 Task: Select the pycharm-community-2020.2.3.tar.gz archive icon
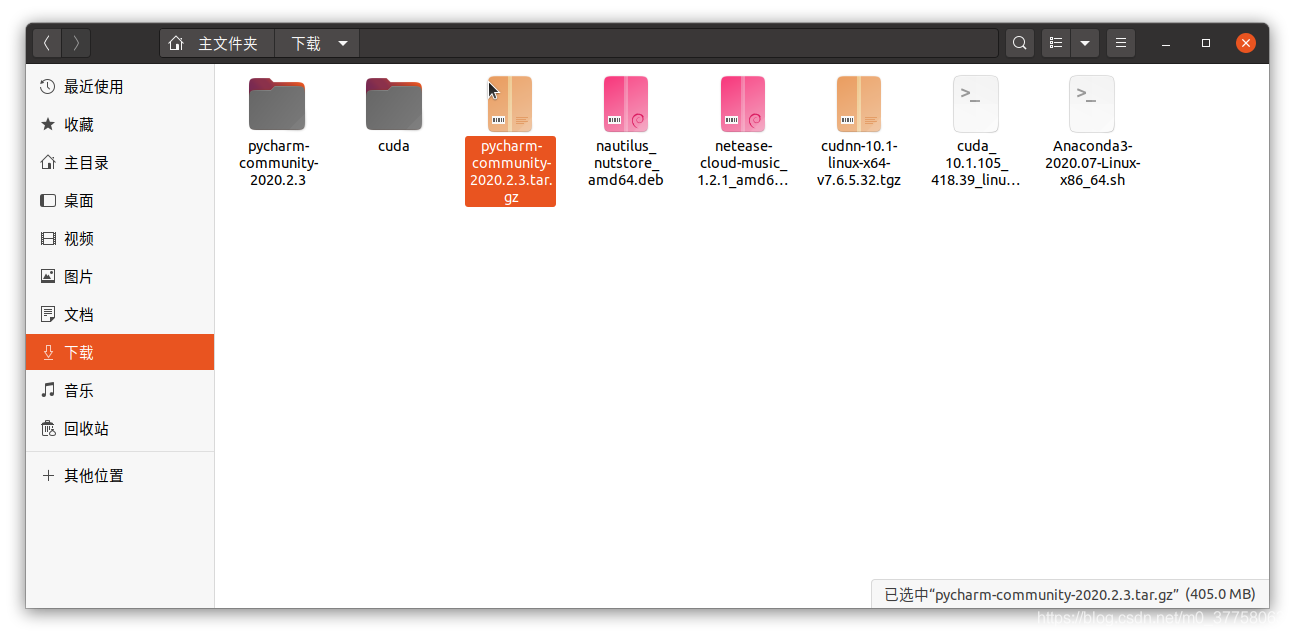(510, 104)
